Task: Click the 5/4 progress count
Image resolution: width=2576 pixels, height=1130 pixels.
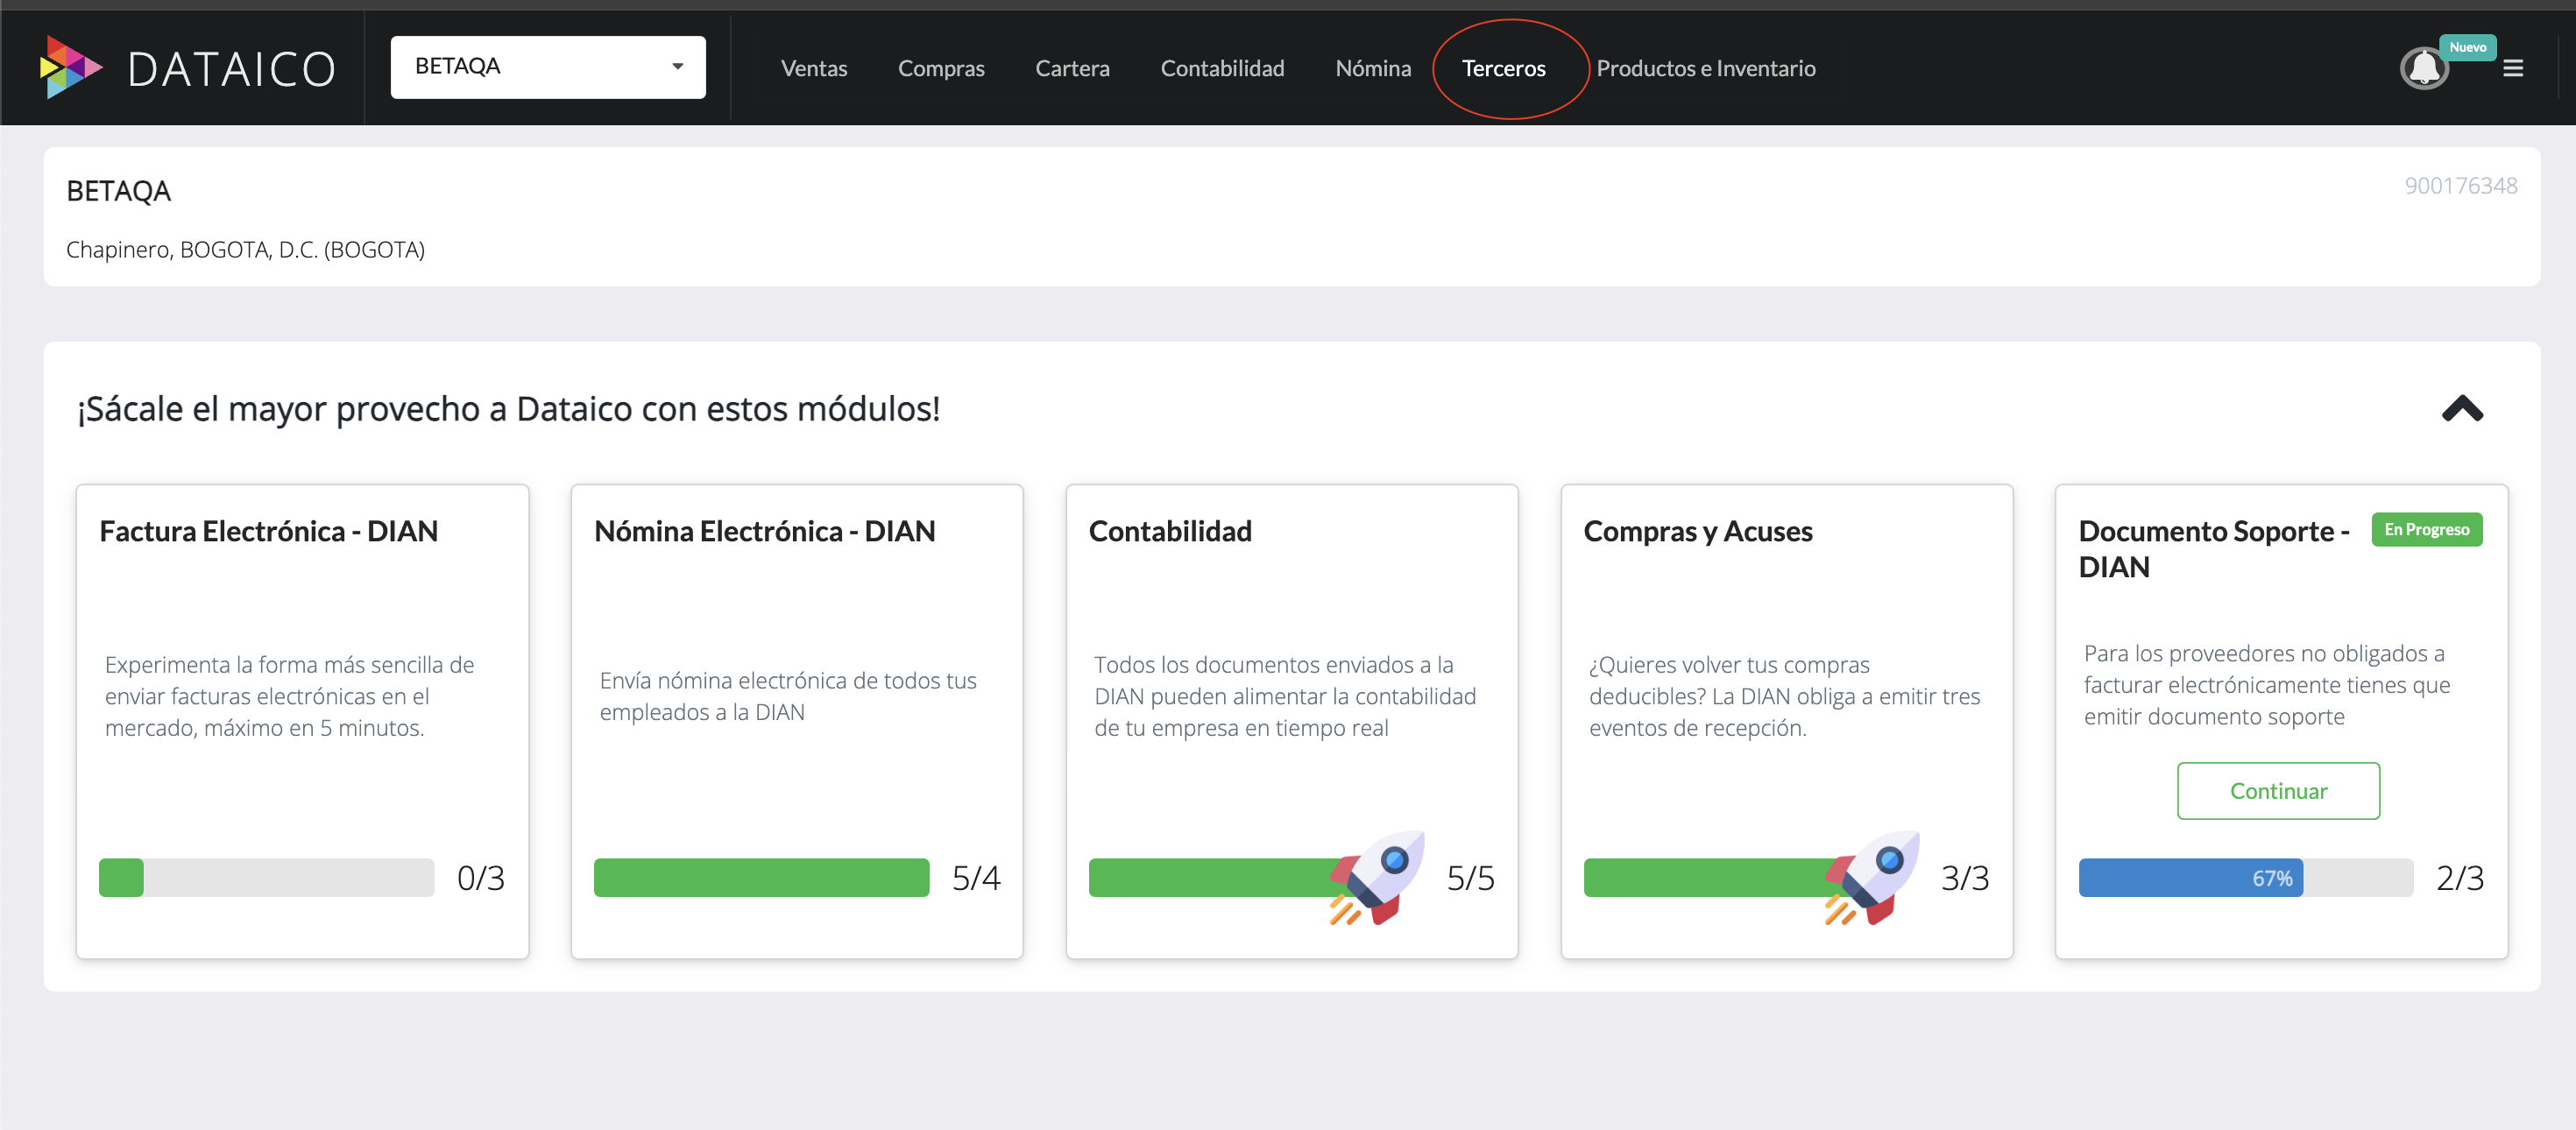Action: point(976,877)
